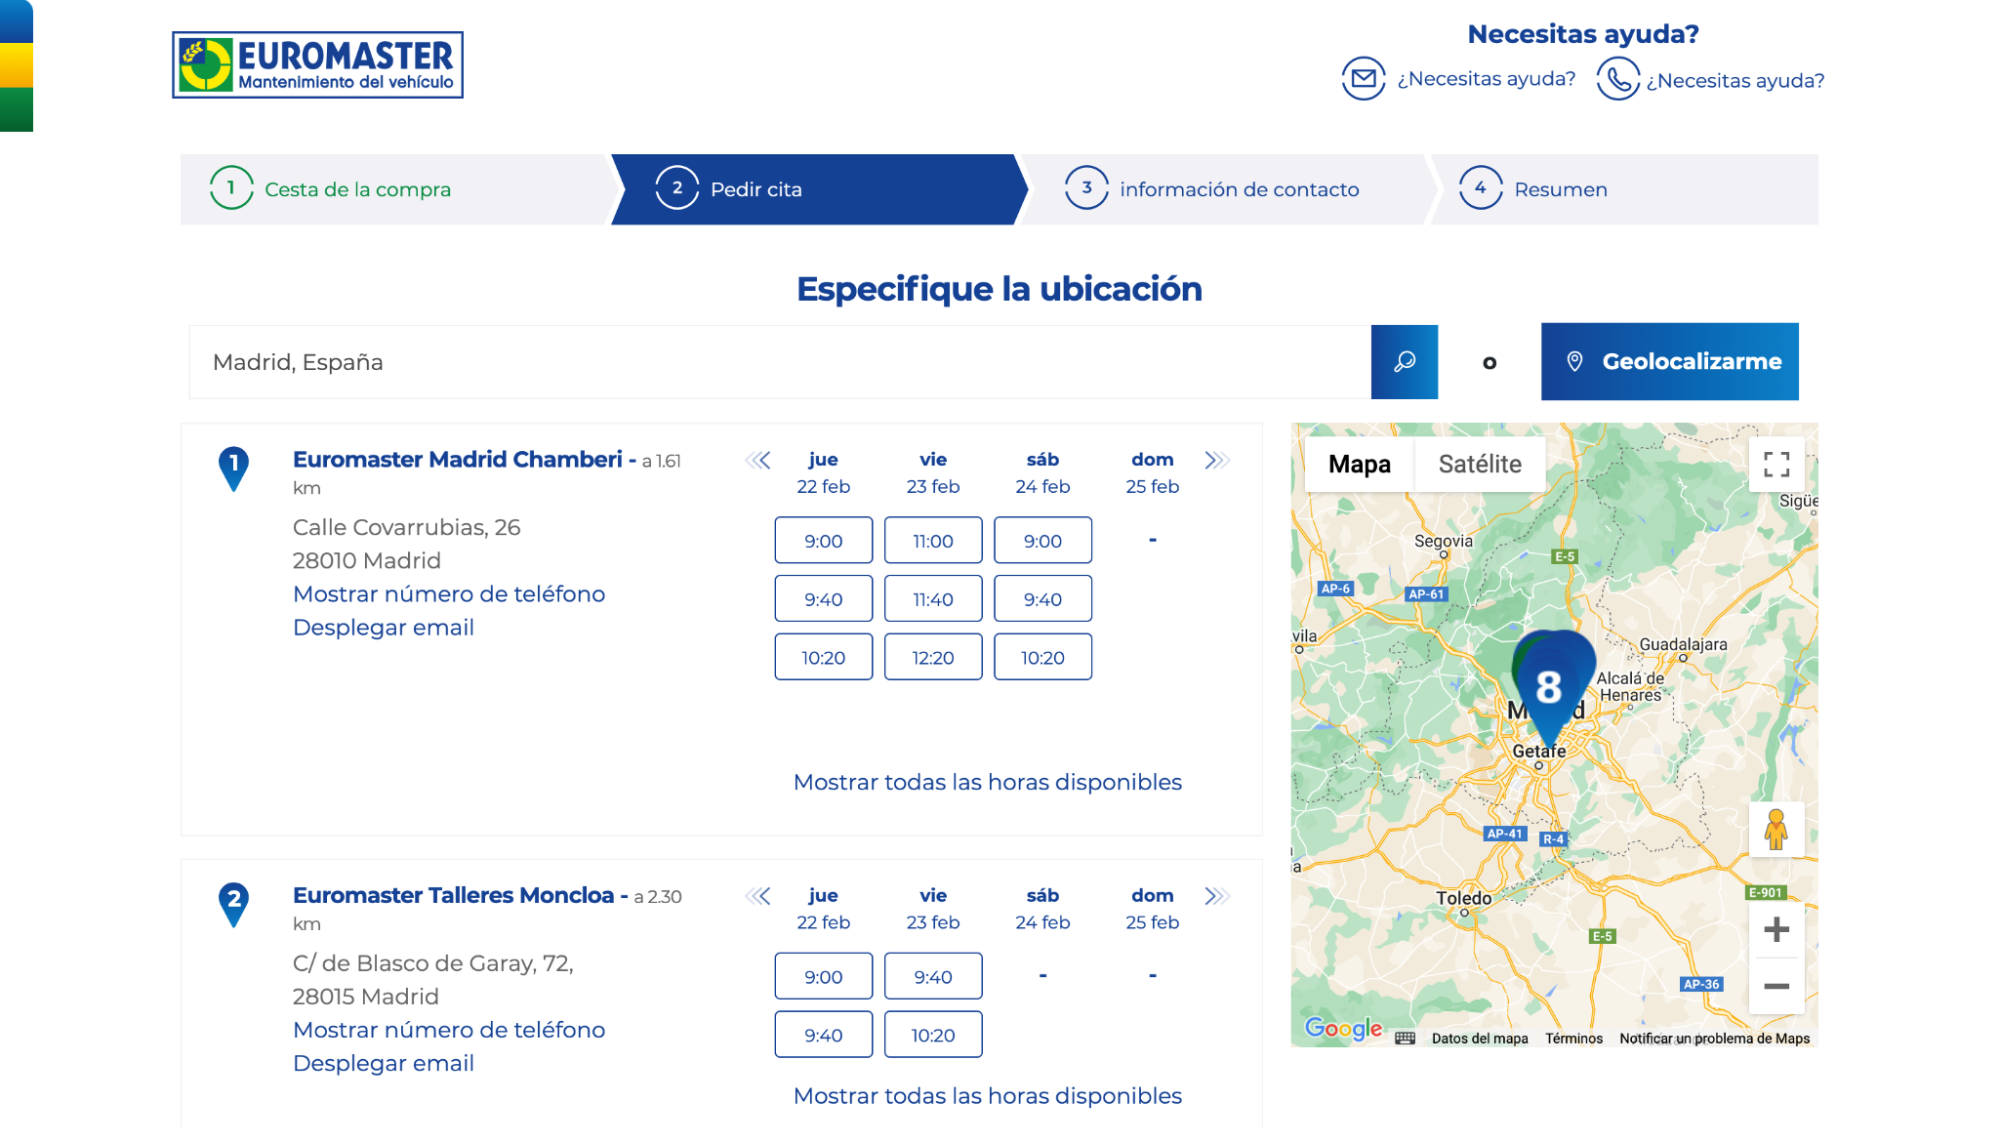Viewport: 1999px width, 1128px height.
Task: Switch map to Mapa view
Action: (x=1359, y=464)
